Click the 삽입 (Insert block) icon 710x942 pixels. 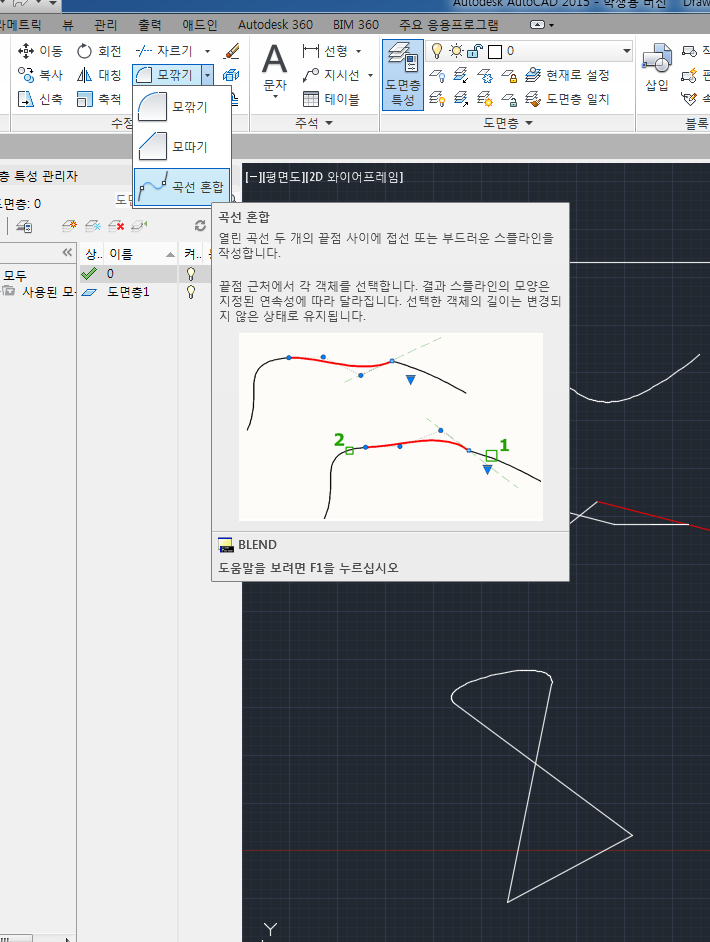click(x=657, y=60)
